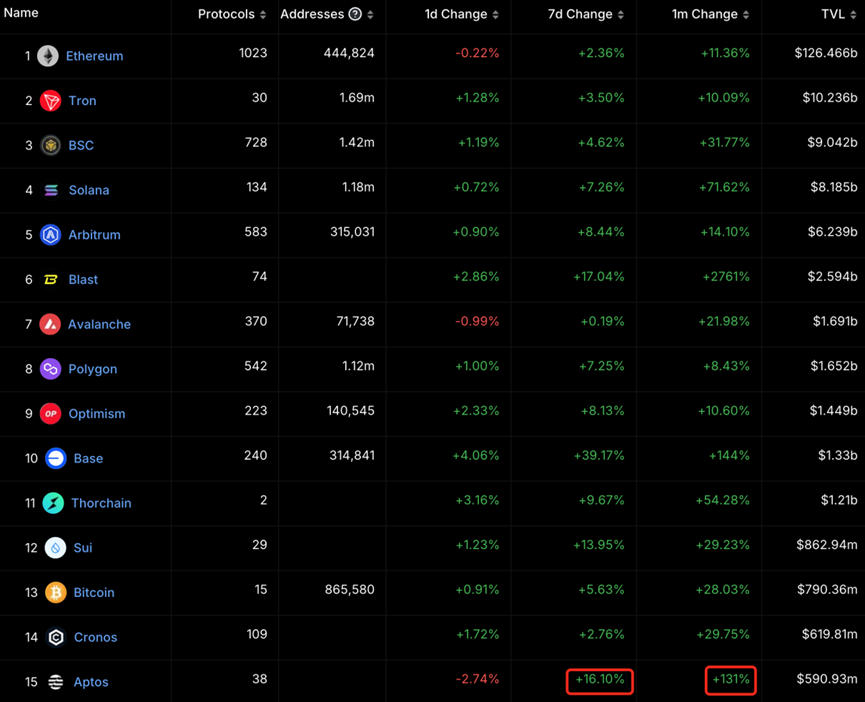Click Tron addresses value 1.69m
The image size is (865, 702).
(x=357, y=98)
